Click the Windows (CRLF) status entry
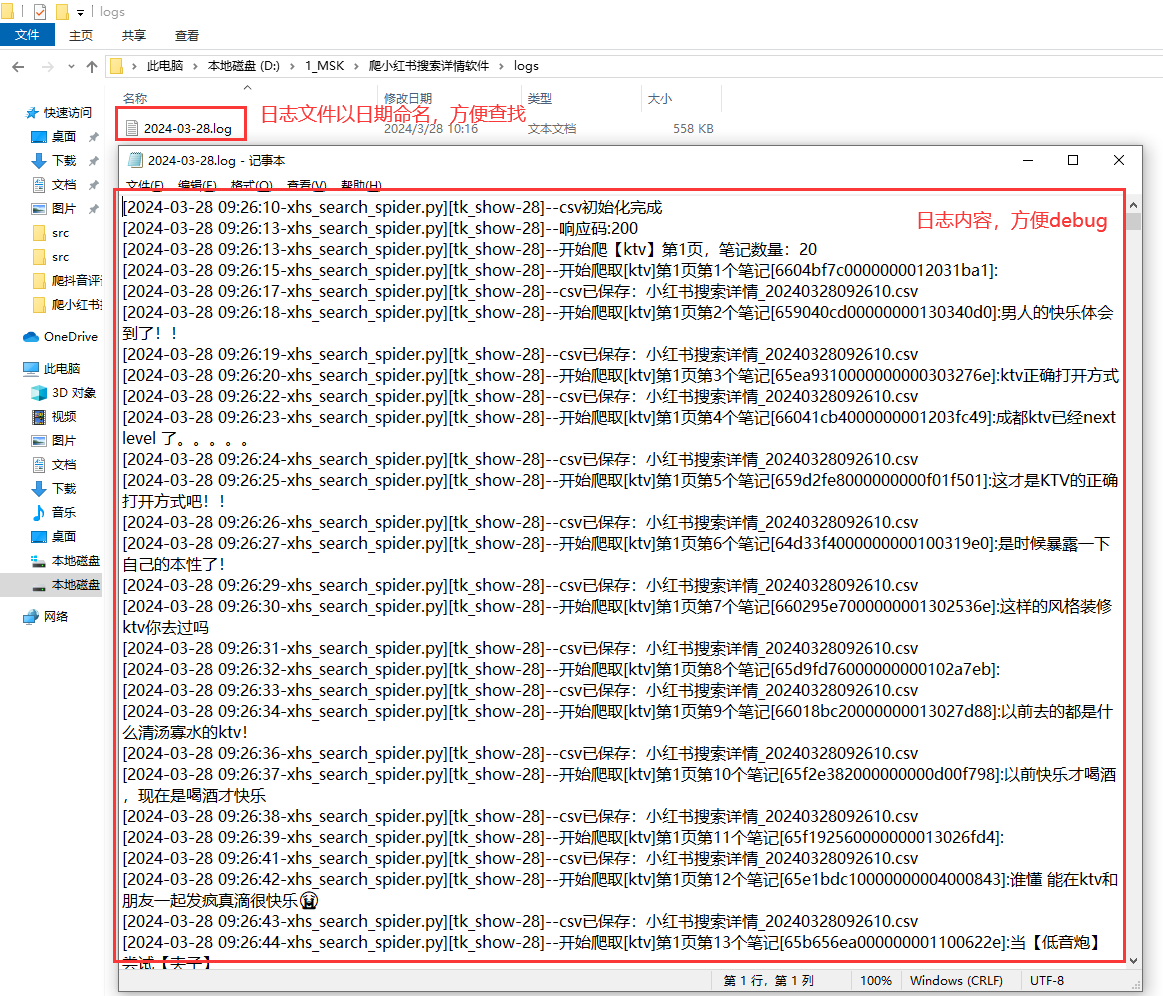This screenshot has width=1163, height=996. pyautogui.click(x=956, y=980)
